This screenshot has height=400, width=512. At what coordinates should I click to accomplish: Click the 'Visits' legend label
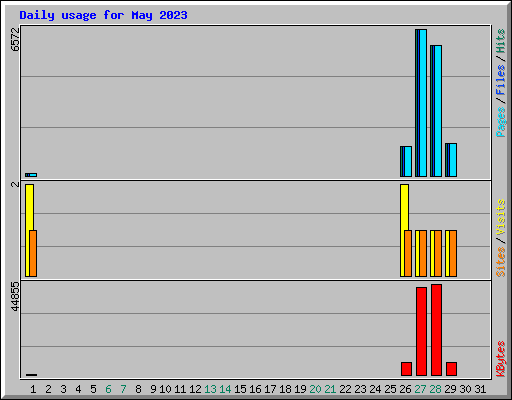[500, 218]
